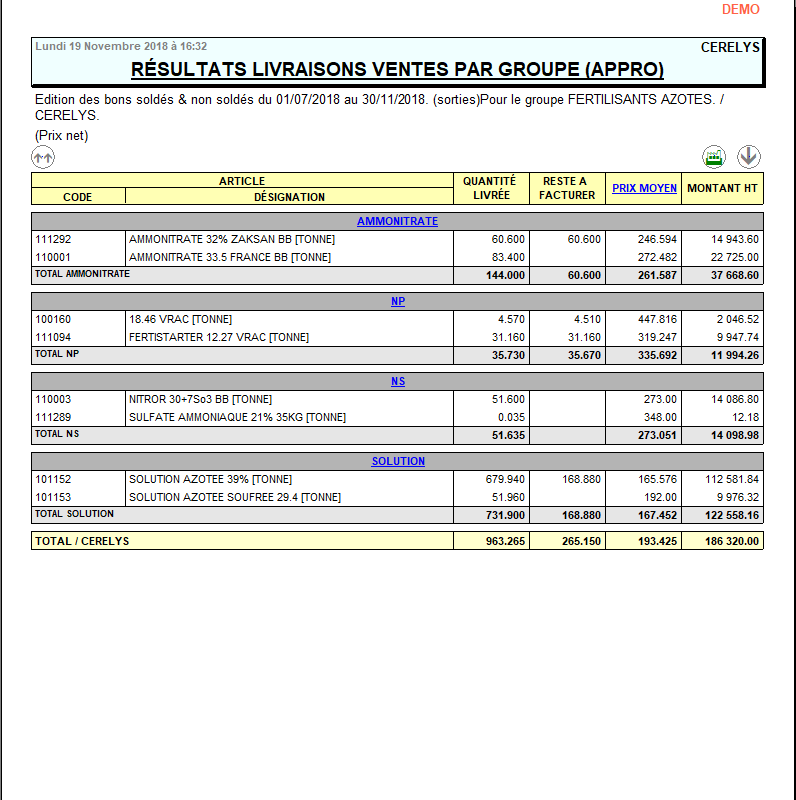This screenshot has width=796, height=800.
Task: Click the red DEMO label
Action: click(x=740, y=10)
